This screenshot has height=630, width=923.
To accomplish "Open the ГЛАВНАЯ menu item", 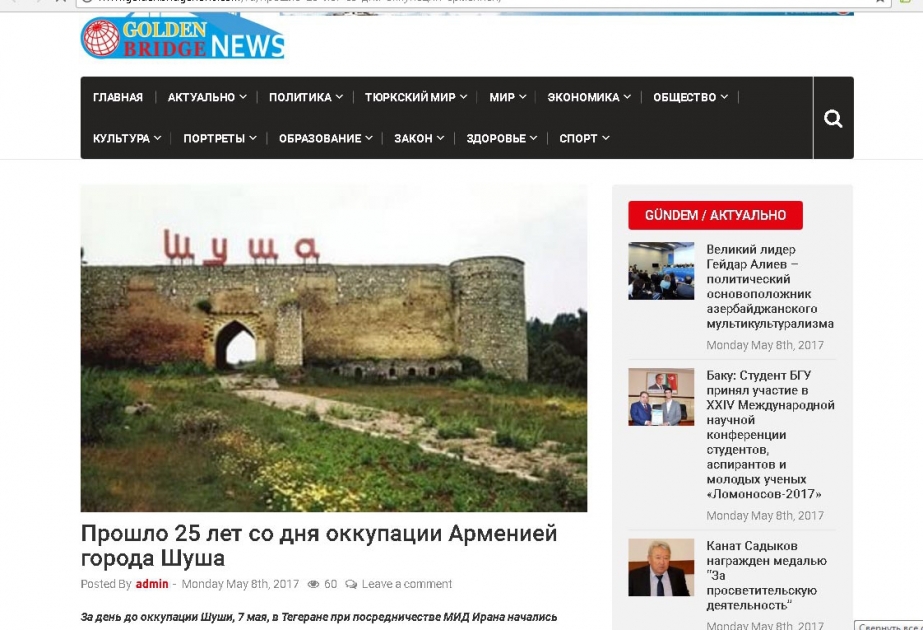I will [118, 97].
